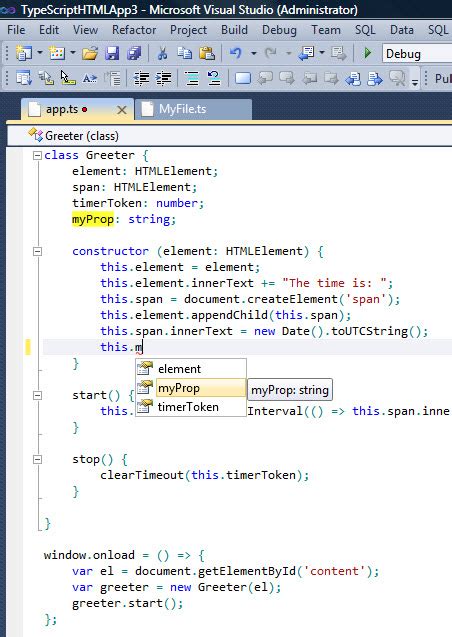Image resolution: width=452 pixels, height=637 pixels.
Task: Click the New Project toolbar icon
Action: (x=24, y=53)
